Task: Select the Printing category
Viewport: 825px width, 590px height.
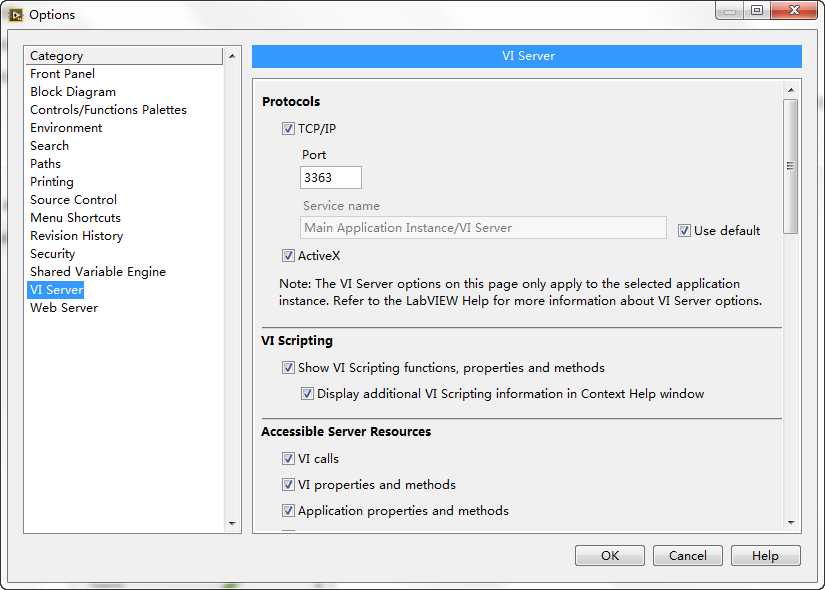Action: click(52, 182)
